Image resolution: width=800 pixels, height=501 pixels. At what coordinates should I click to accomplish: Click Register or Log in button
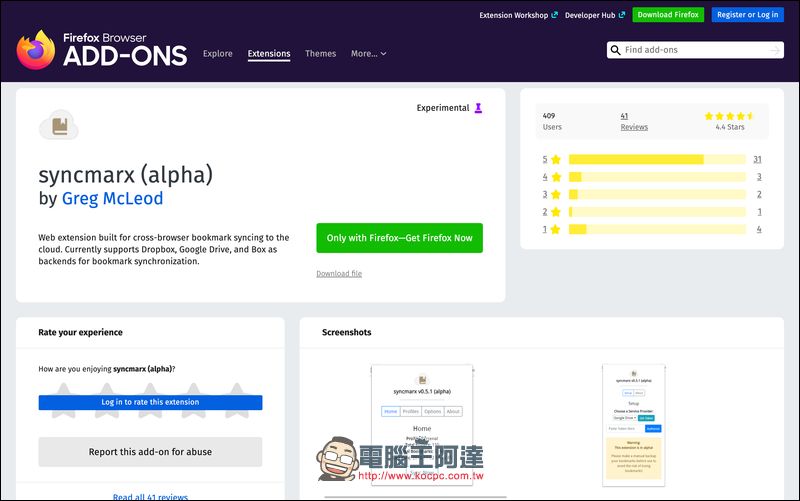(x=748, y=15)
